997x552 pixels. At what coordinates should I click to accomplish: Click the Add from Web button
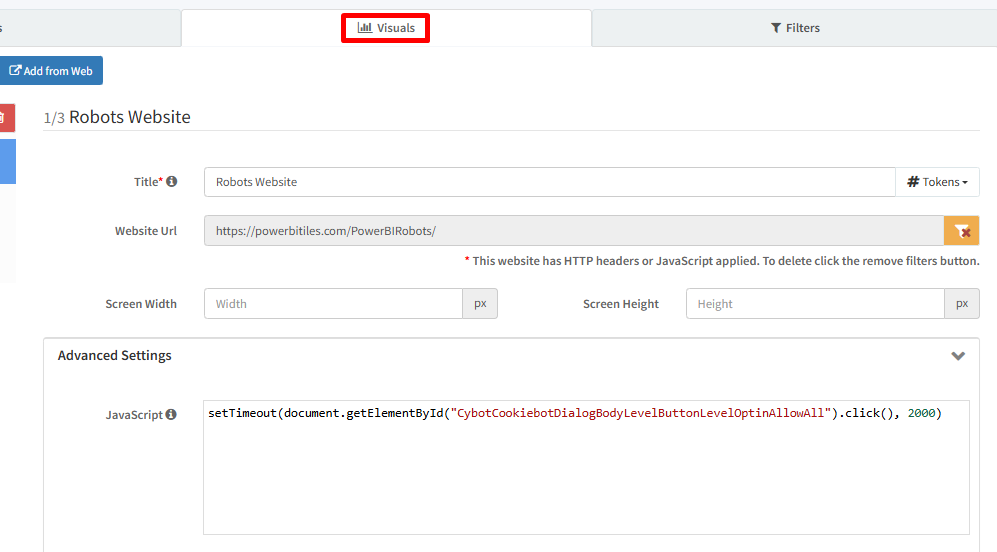point(51,71)
